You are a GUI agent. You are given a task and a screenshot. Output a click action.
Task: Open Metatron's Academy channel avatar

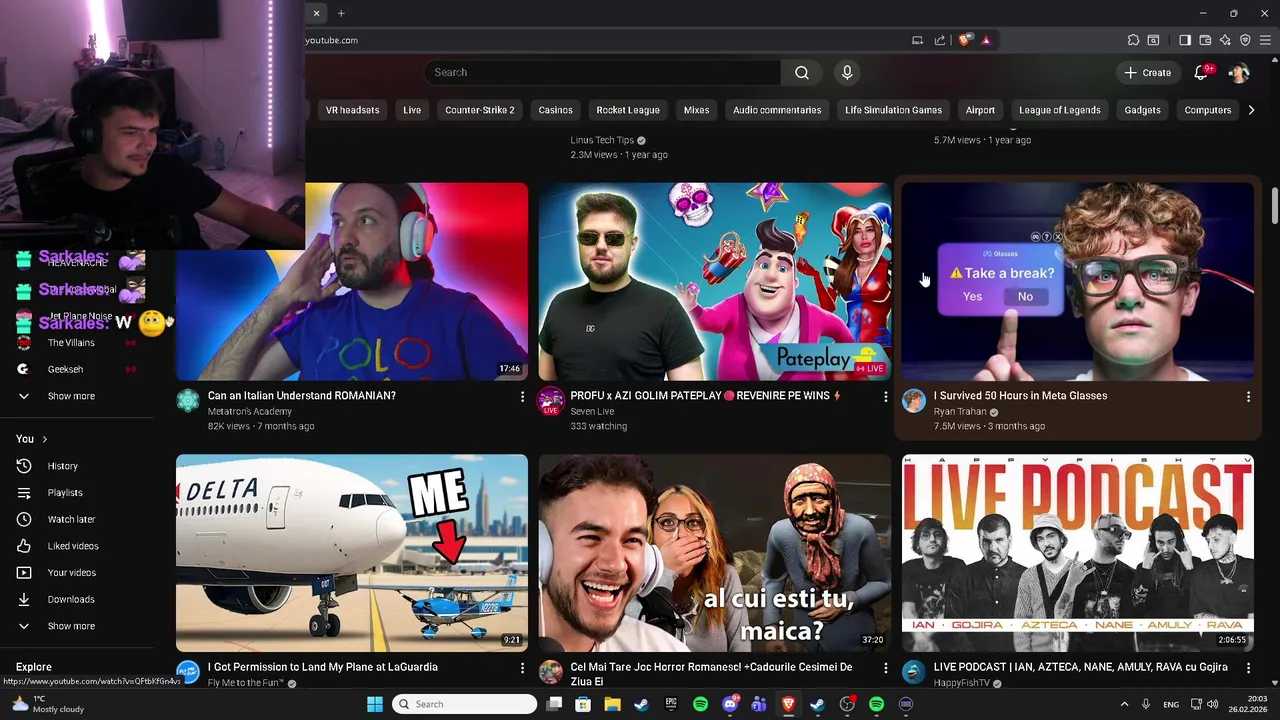click(x=188, y=401)
